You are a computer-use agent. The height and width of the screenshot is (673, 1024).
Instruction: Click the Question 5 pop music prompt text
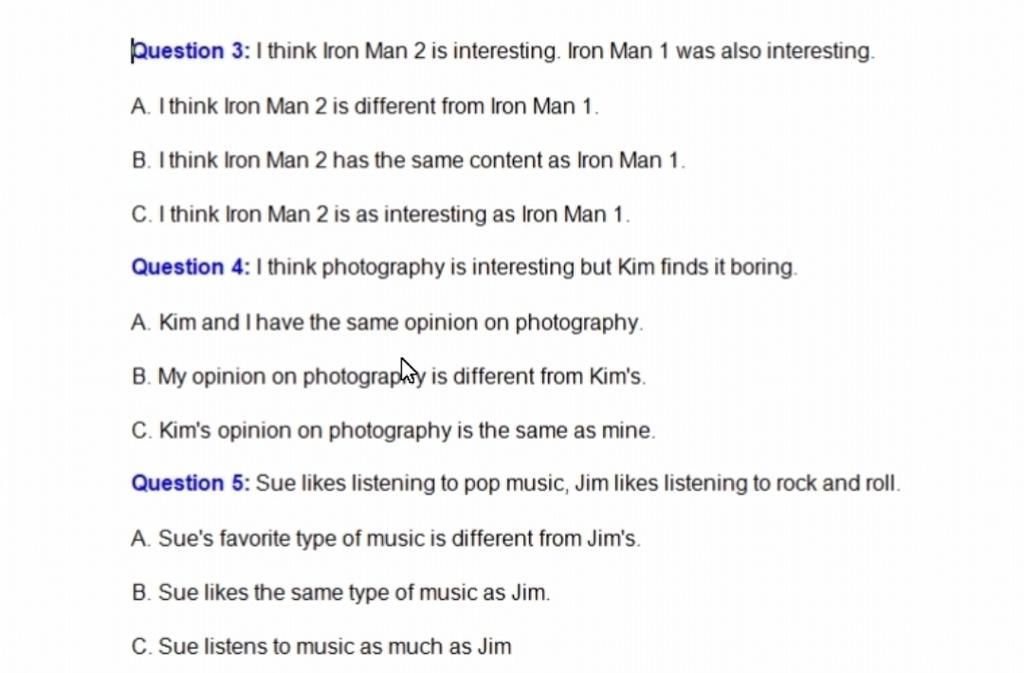coord(578,483)
